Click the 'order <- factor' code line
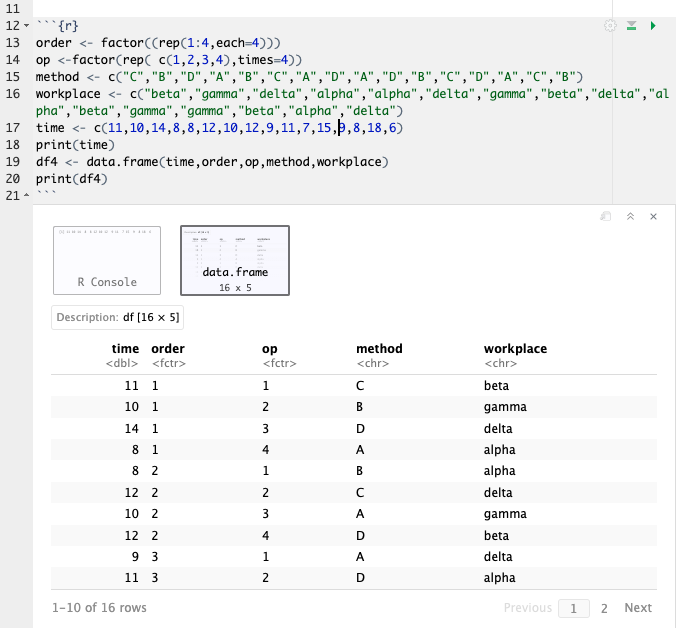The width and height of the screenshot is (676, 628). pos(158,43)
